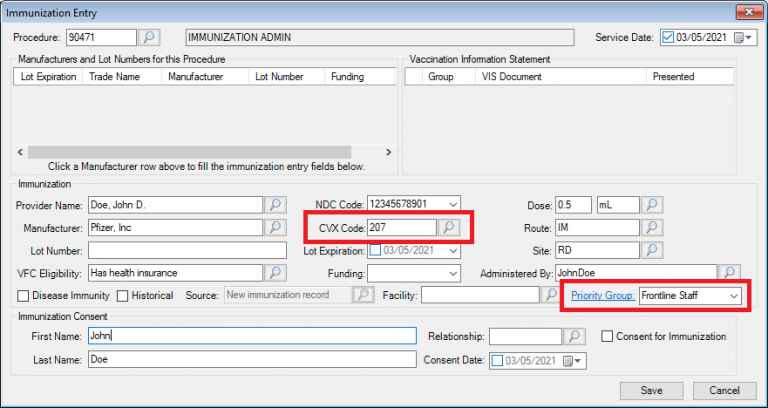Open the Funding dropdown list

click(x=453, y=272)
